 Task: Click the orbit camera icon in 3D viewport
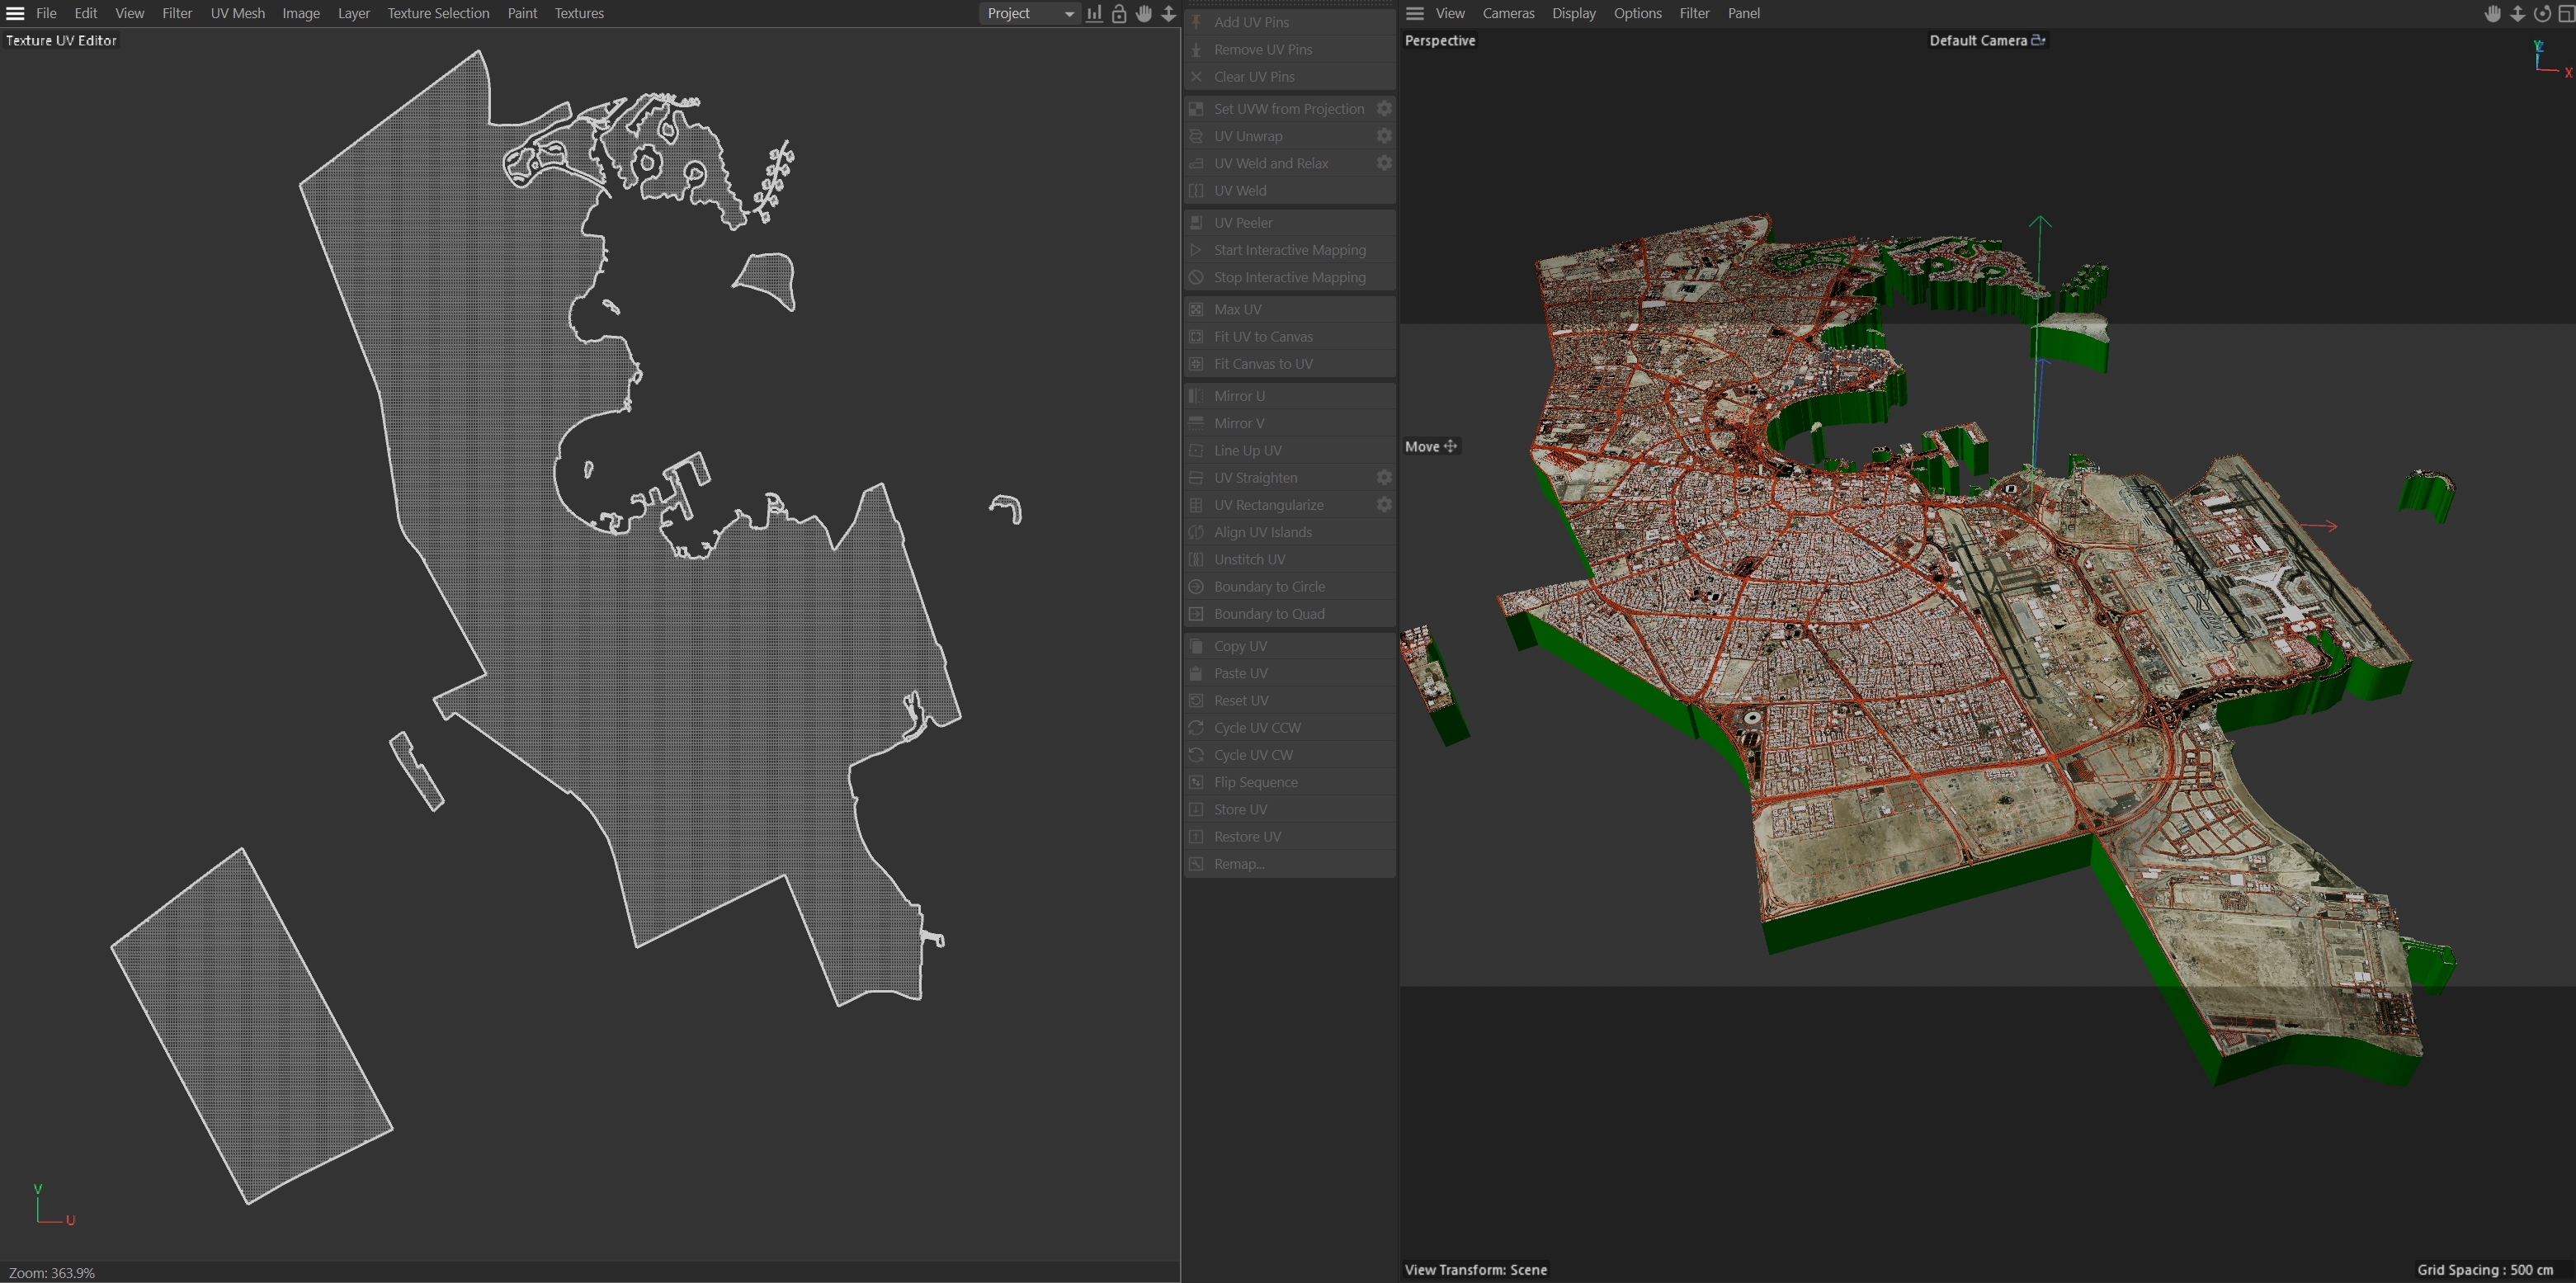pos(2541,13)
